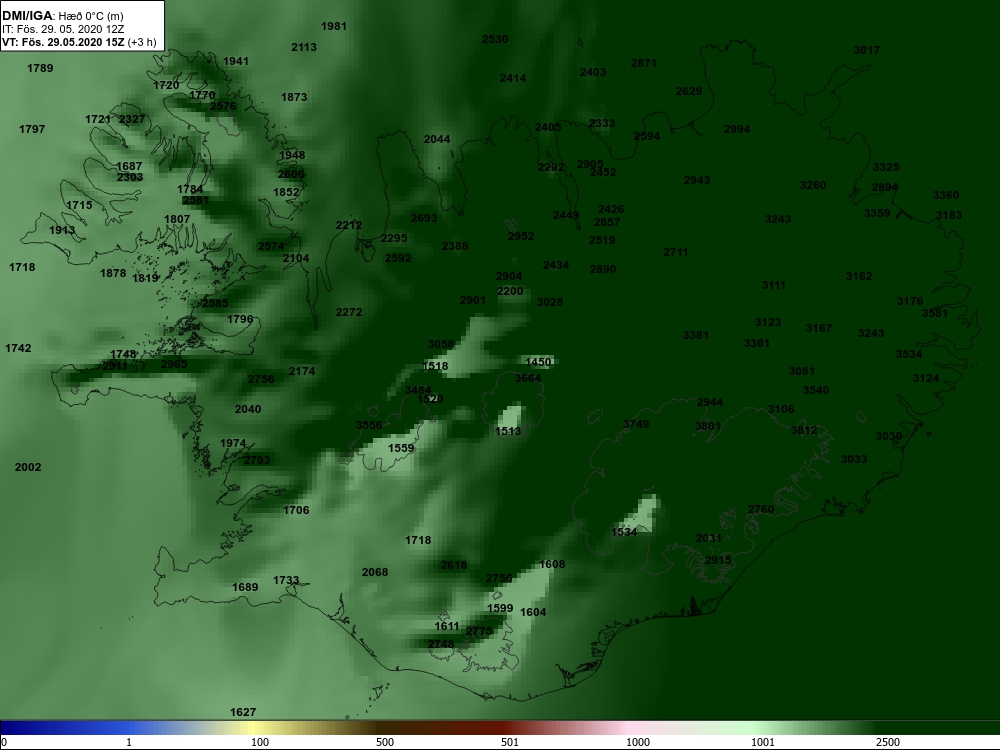Select the map value 1689
1000x750 pixels.
(x=245, y=587)
